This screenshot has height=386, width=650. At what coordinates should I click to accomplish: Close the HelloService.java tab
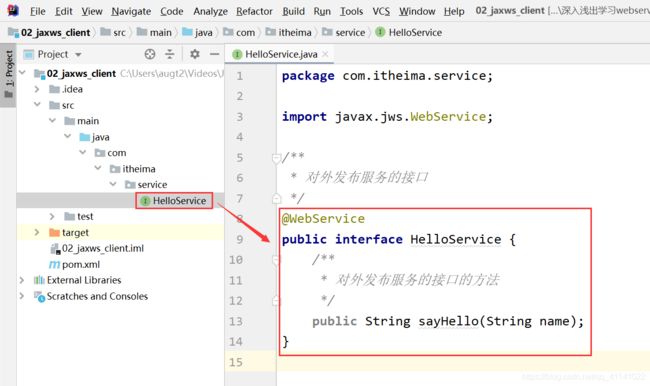pos(325,54)
